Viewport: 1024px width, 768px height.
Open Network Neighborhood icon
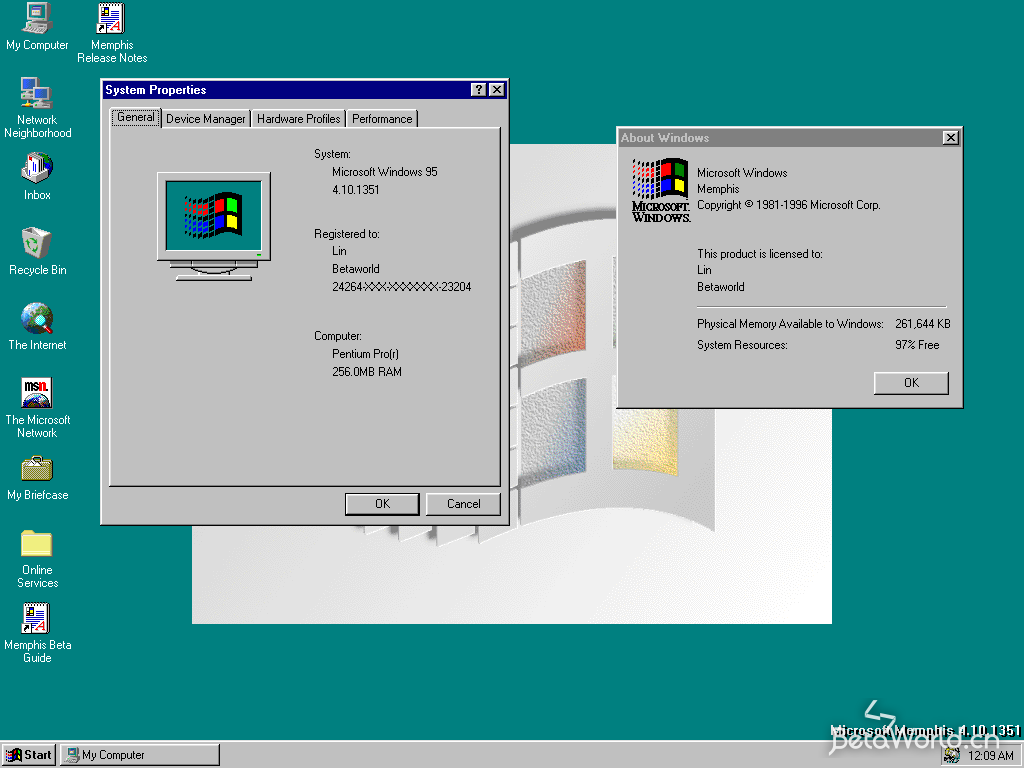pyautogui.click(x=37, y=94)
